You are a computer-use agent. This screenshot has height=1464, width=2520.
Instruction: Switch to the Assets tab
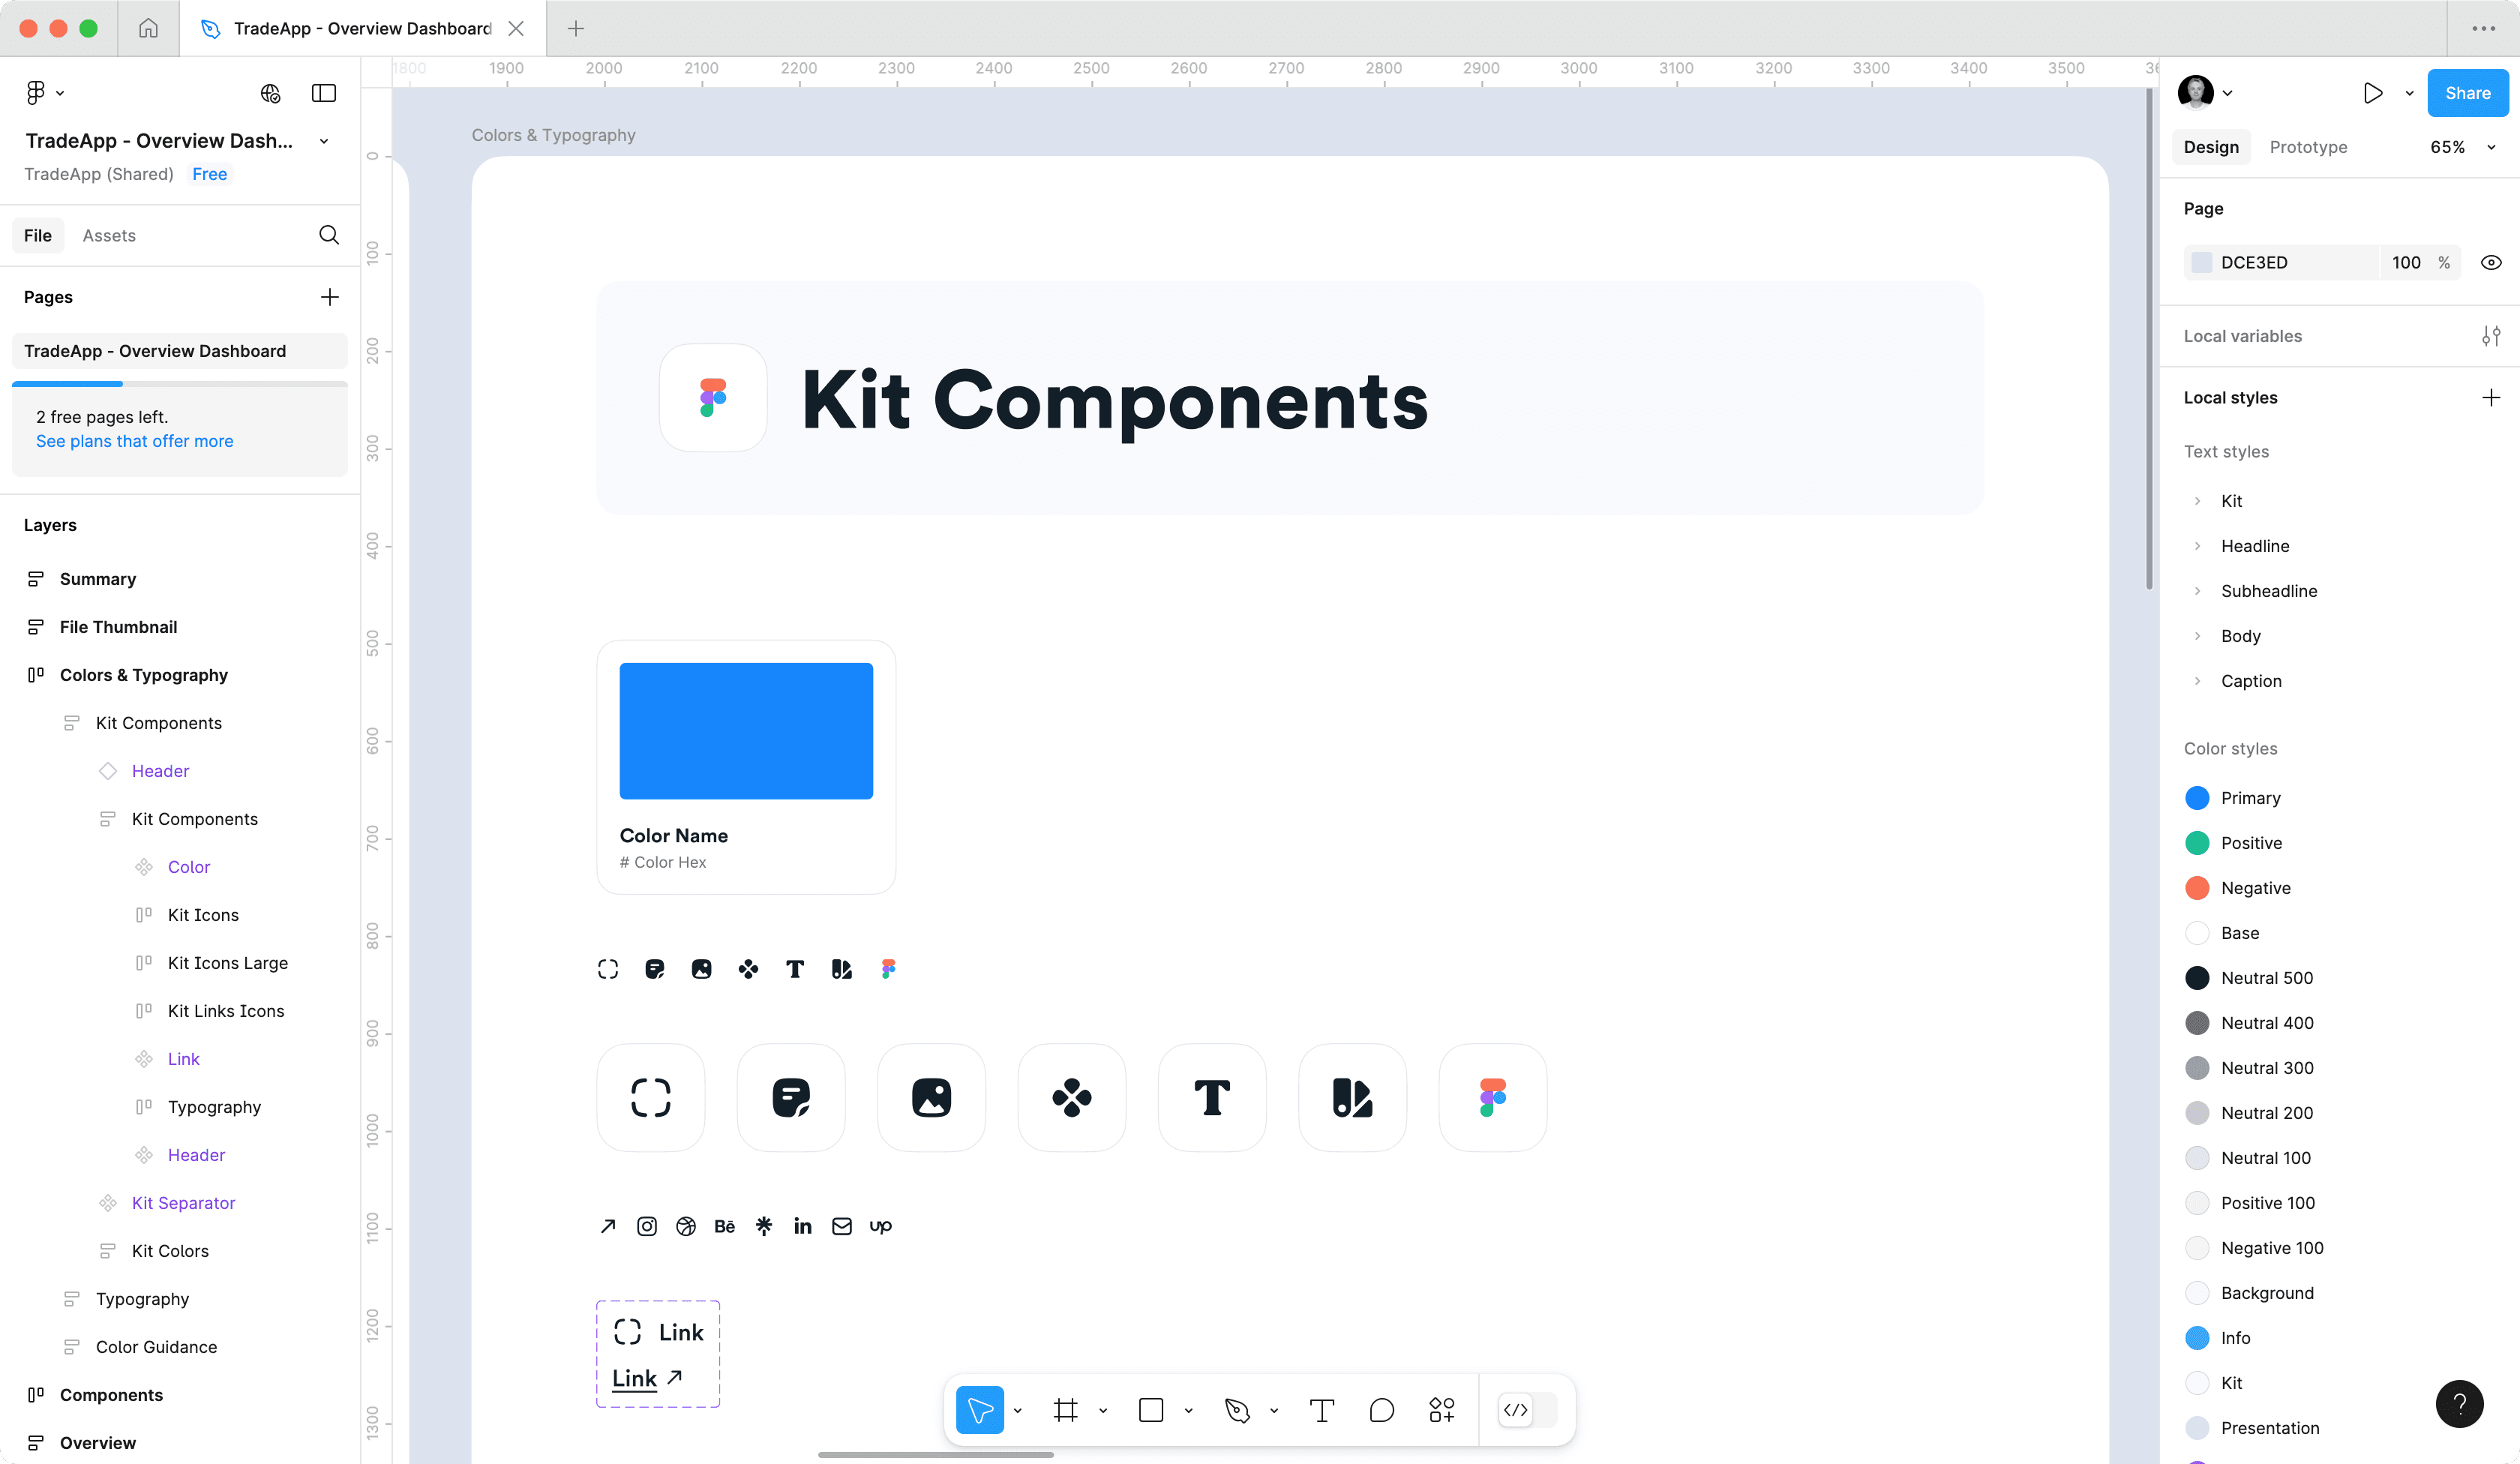(x=109, y=235)
